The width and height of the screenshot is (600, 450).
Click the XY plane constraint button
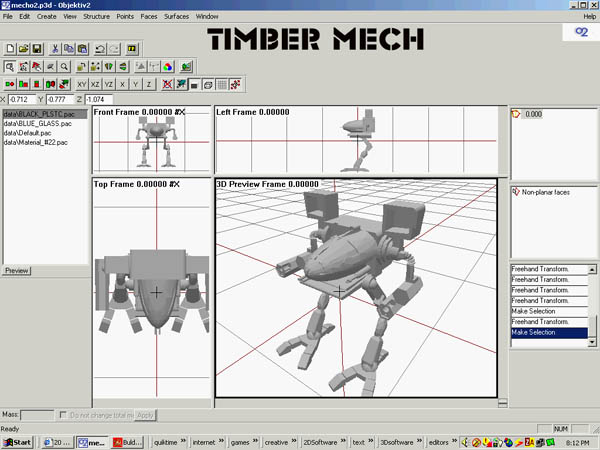tap(82, 84)
